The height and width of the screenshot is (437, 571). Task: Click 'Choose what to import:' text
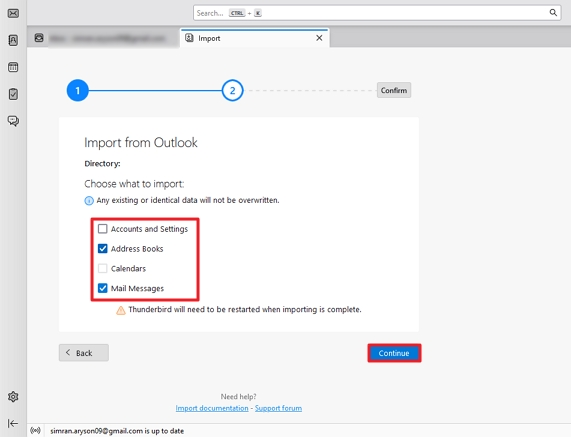point(134,184)
